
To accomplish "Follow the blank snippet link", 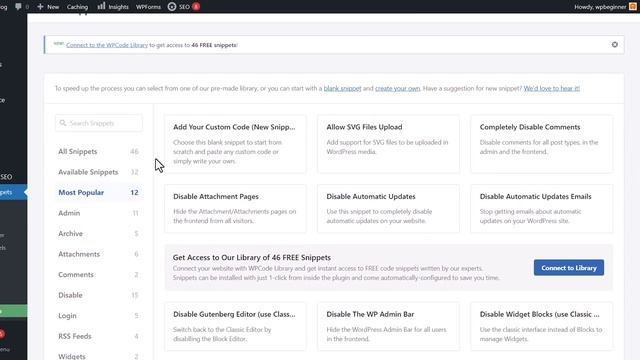I will [x=342, y=88].
